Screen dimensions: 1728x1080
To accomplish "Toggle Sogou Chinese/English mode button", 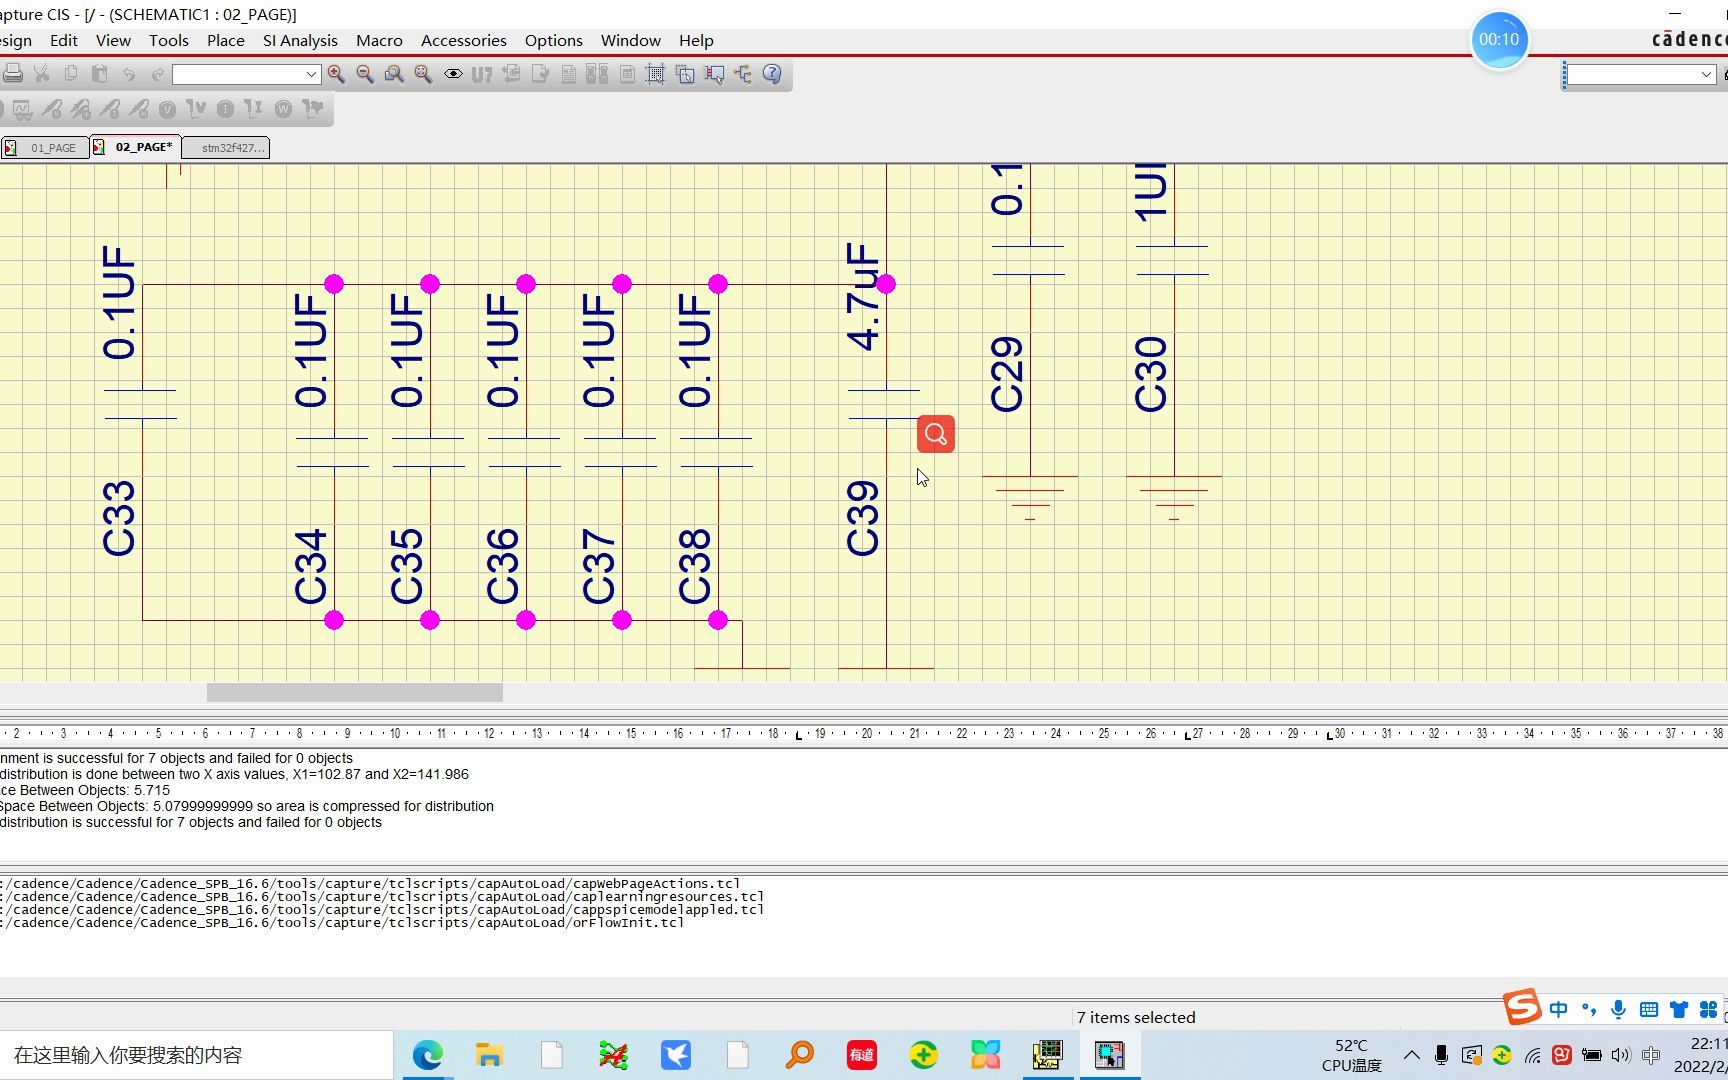I will pos(1559,1009).
